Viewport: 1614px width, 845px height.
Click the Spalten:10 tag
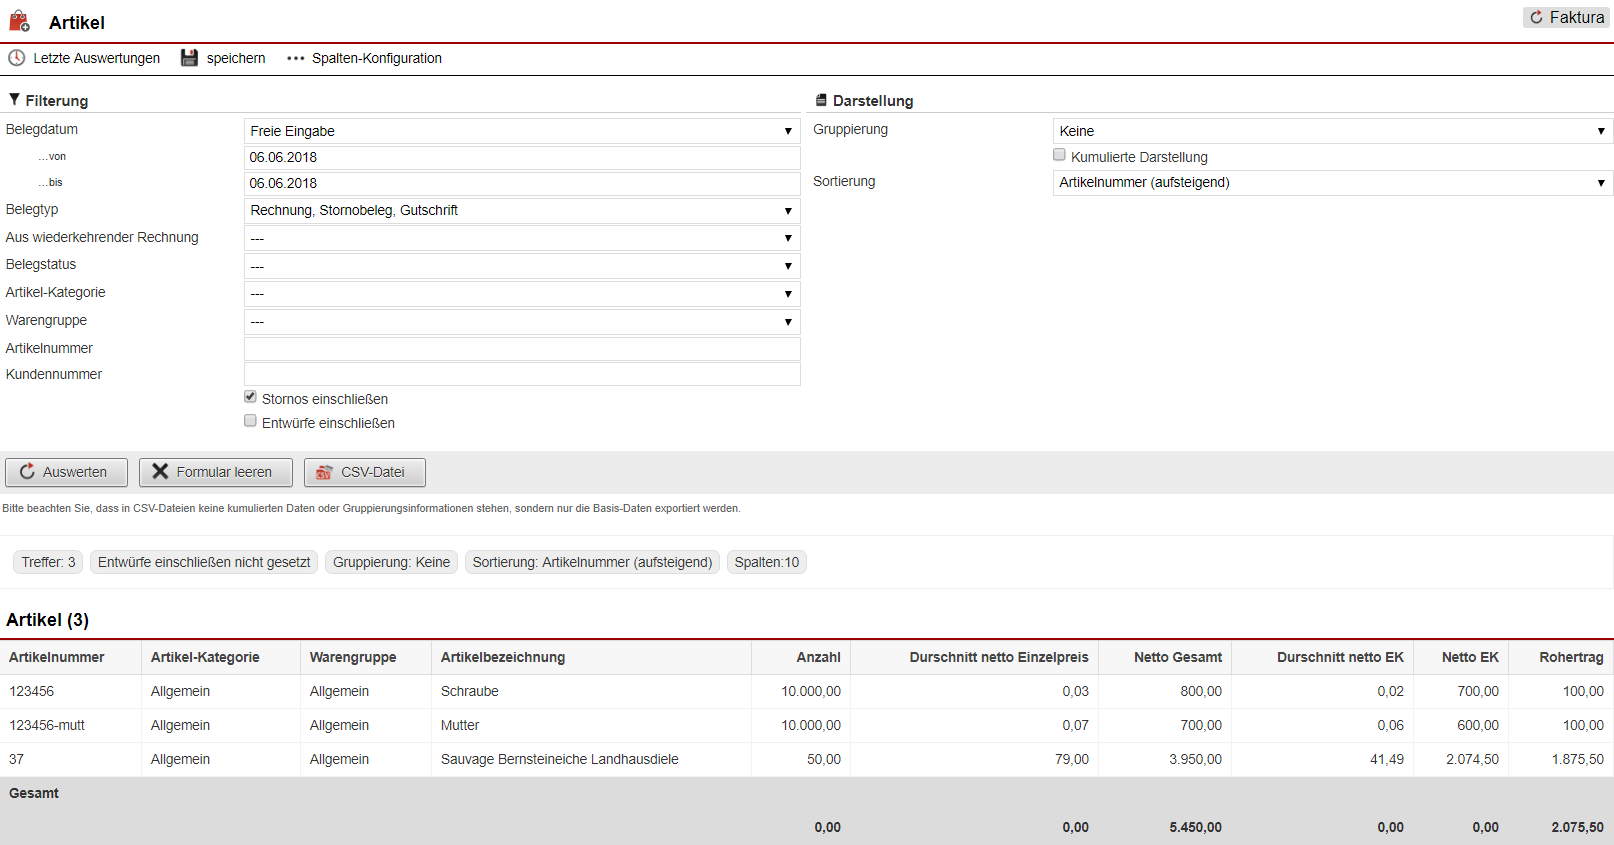[767, 562]
